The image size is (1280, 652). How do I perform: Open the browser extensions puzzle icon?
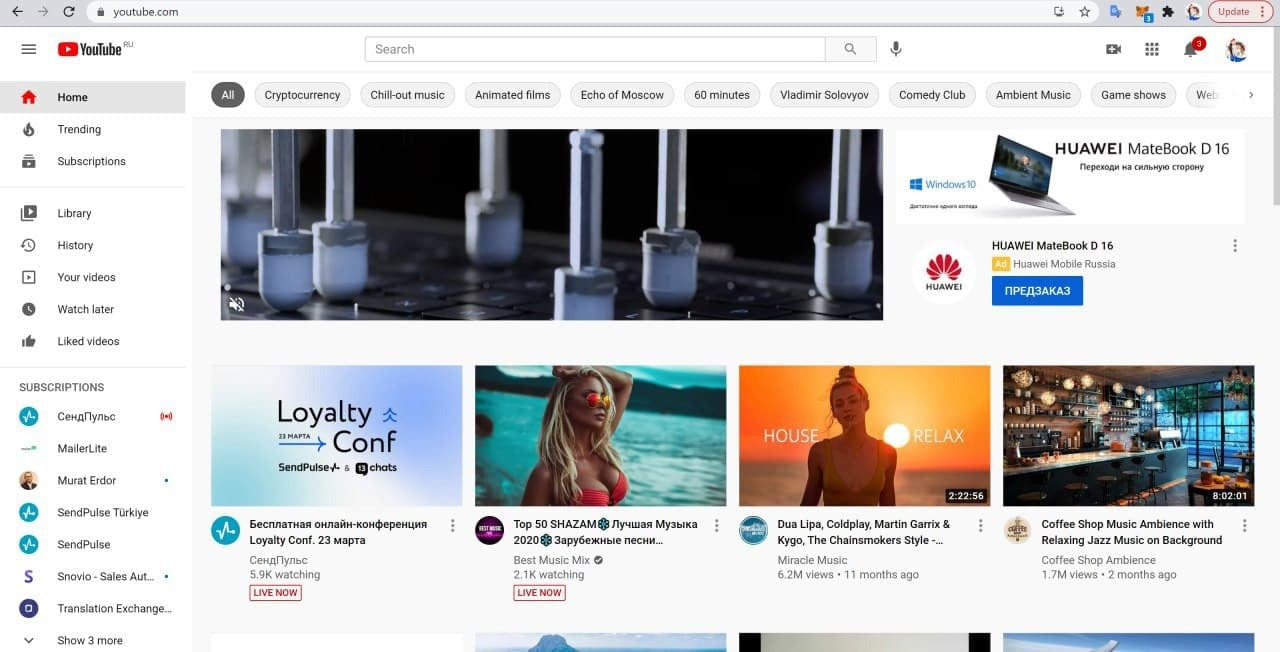[x=1167, y=12]
